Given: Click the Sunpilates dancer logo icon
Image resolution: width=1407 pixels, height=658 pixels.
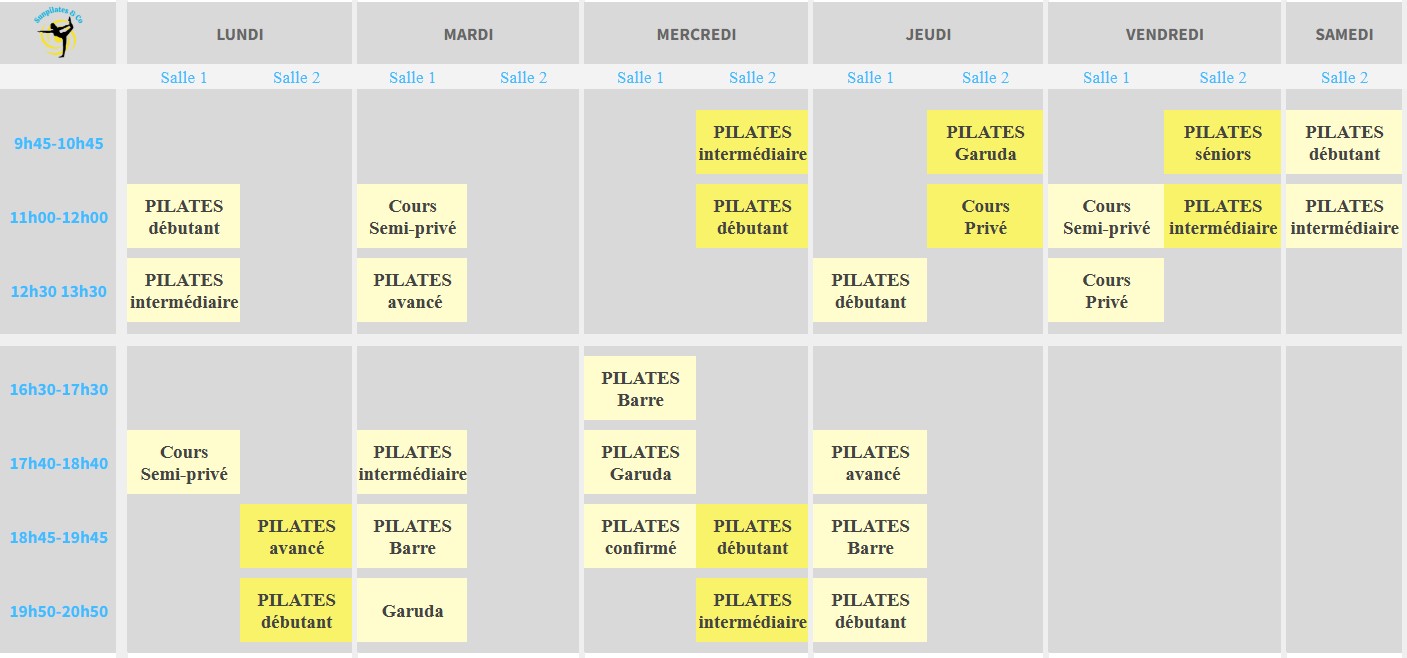Looking at the screenshot, I should pyautogui.click(x=62, y=32).
